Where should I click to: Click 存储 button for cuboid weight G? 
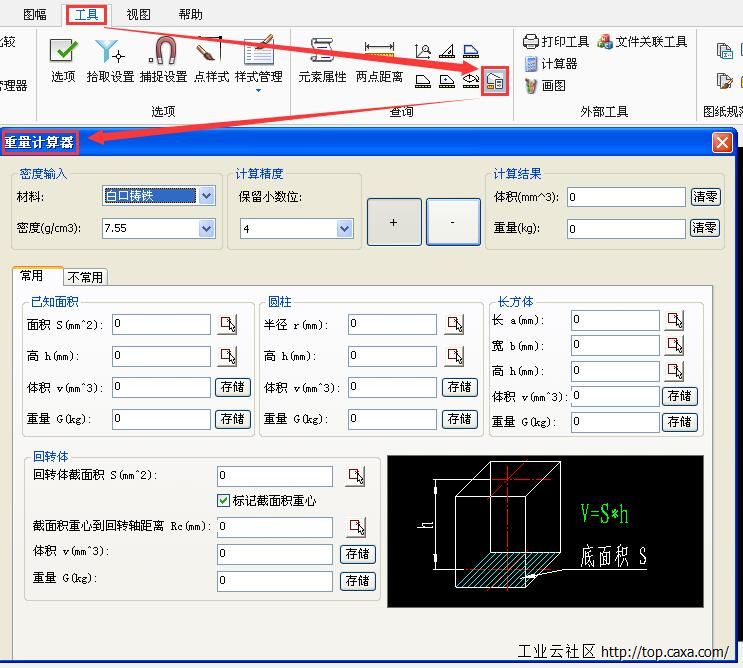pyautogui.click(x=680, y=422)
